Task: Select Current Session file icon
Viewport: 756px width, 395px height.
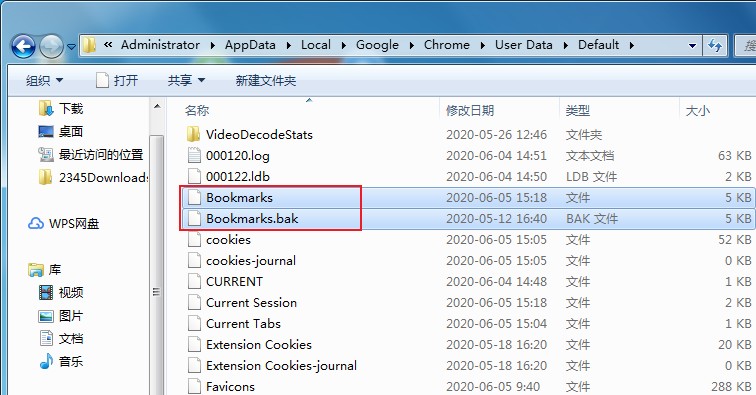Action: (194, 302)
